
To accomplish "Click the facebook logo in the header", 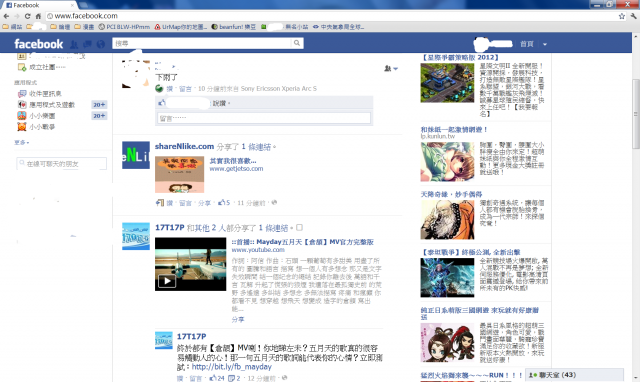I will click(x=39, y=44).
